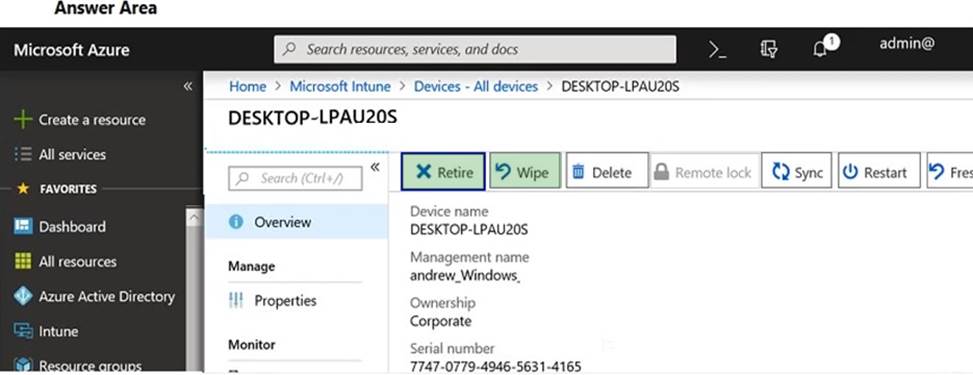Sync the device
Image resolution: width=973 pixels, height=375 pixels.
click(x=797, y=172)
